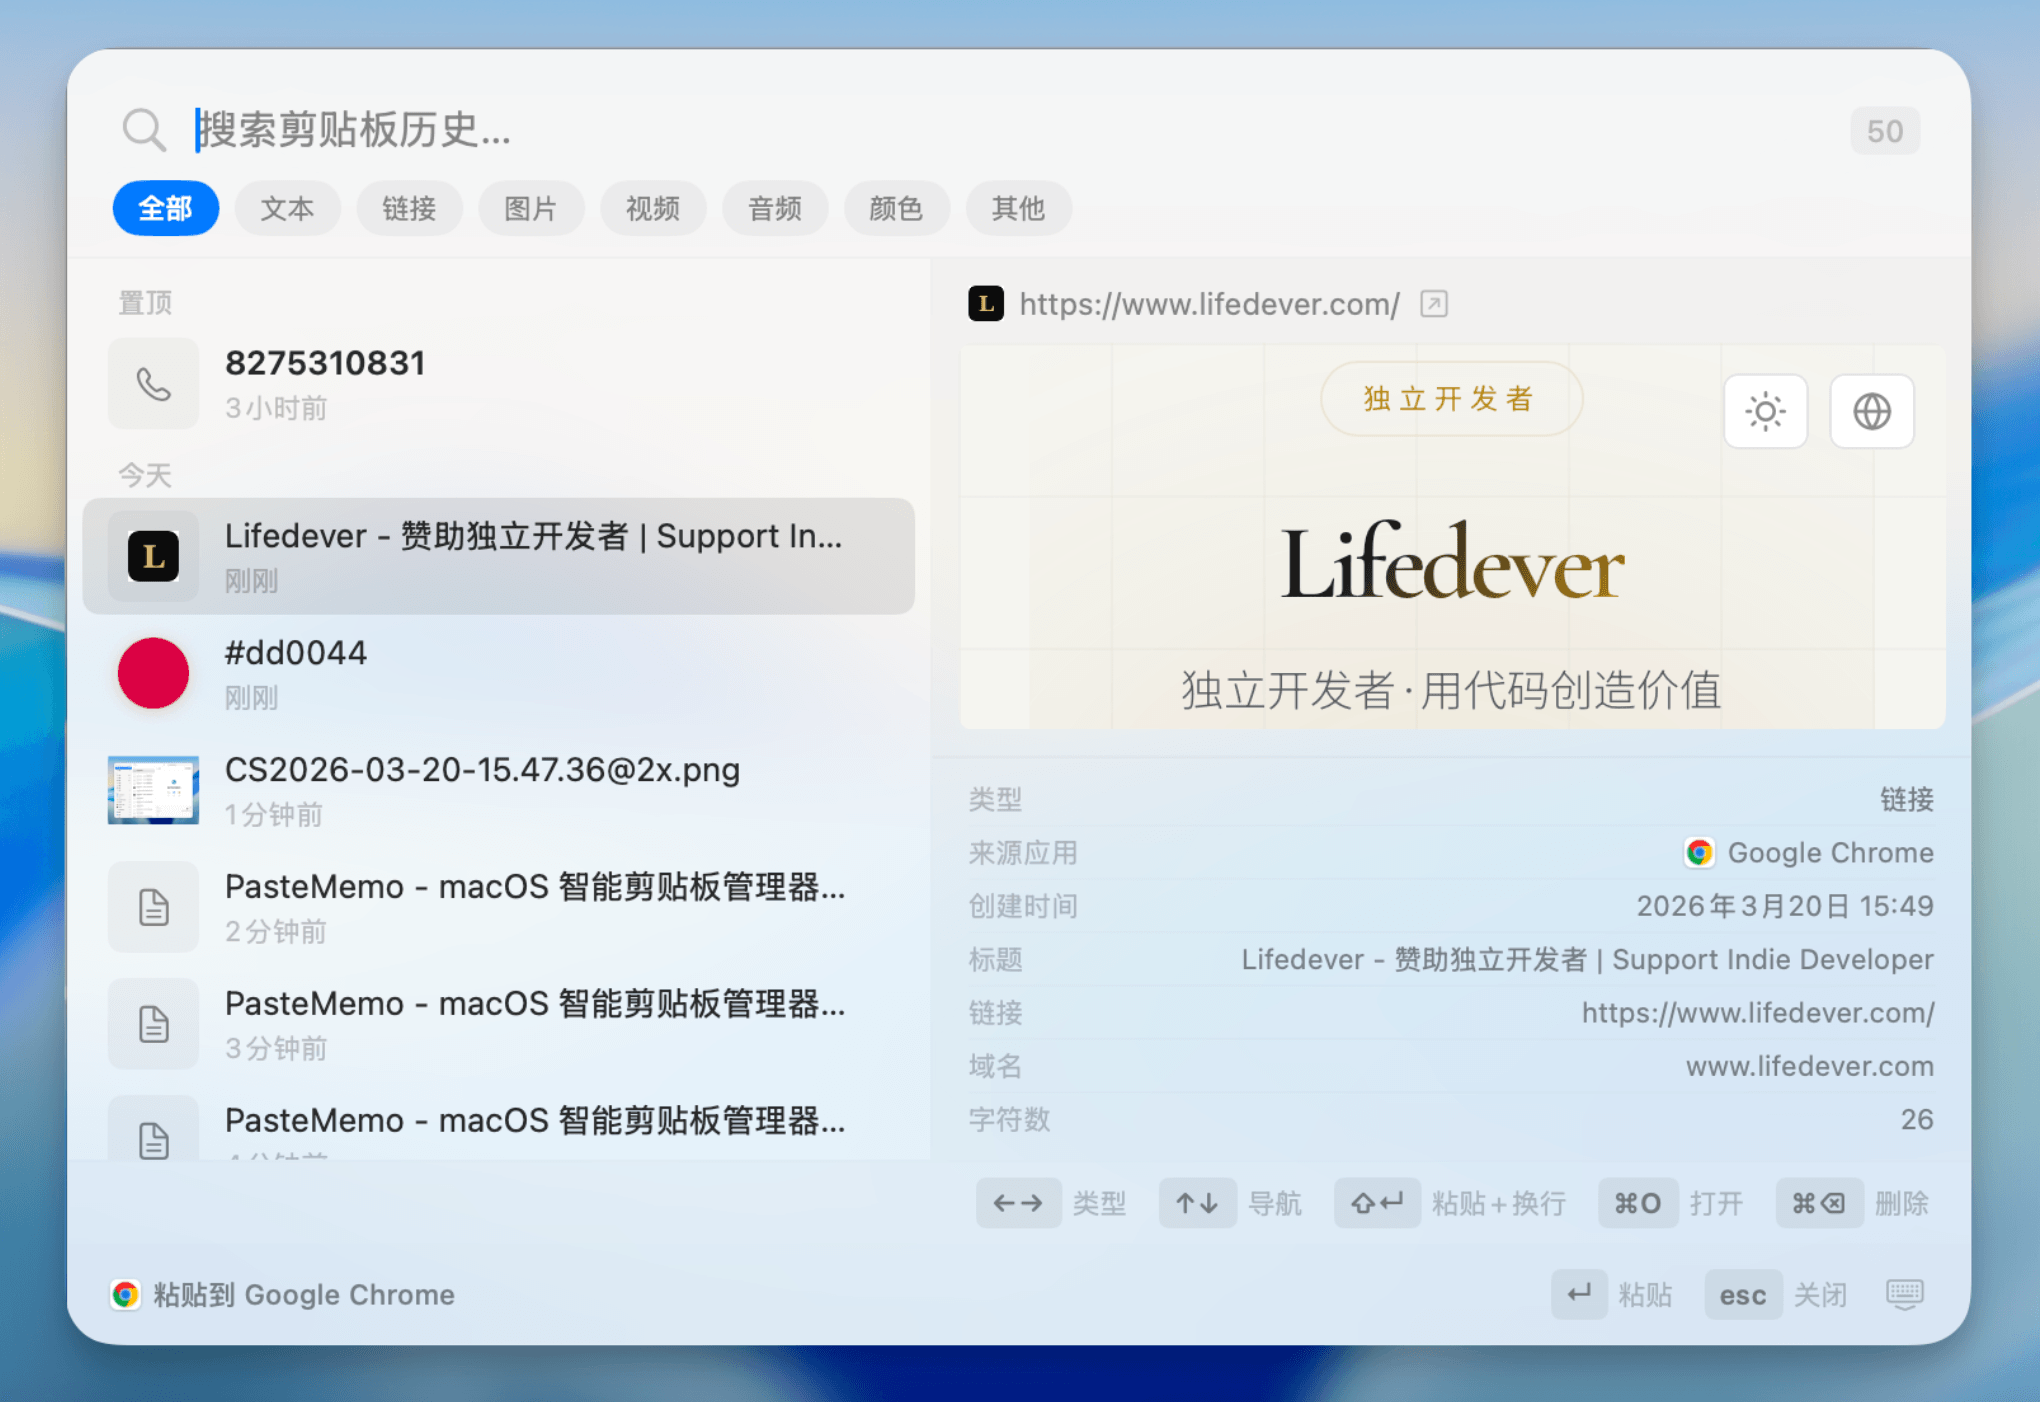Click the phone icon for 8275310831
Image resolution: width=2040 pixels, height=1402 pixels.
[153, 384]
